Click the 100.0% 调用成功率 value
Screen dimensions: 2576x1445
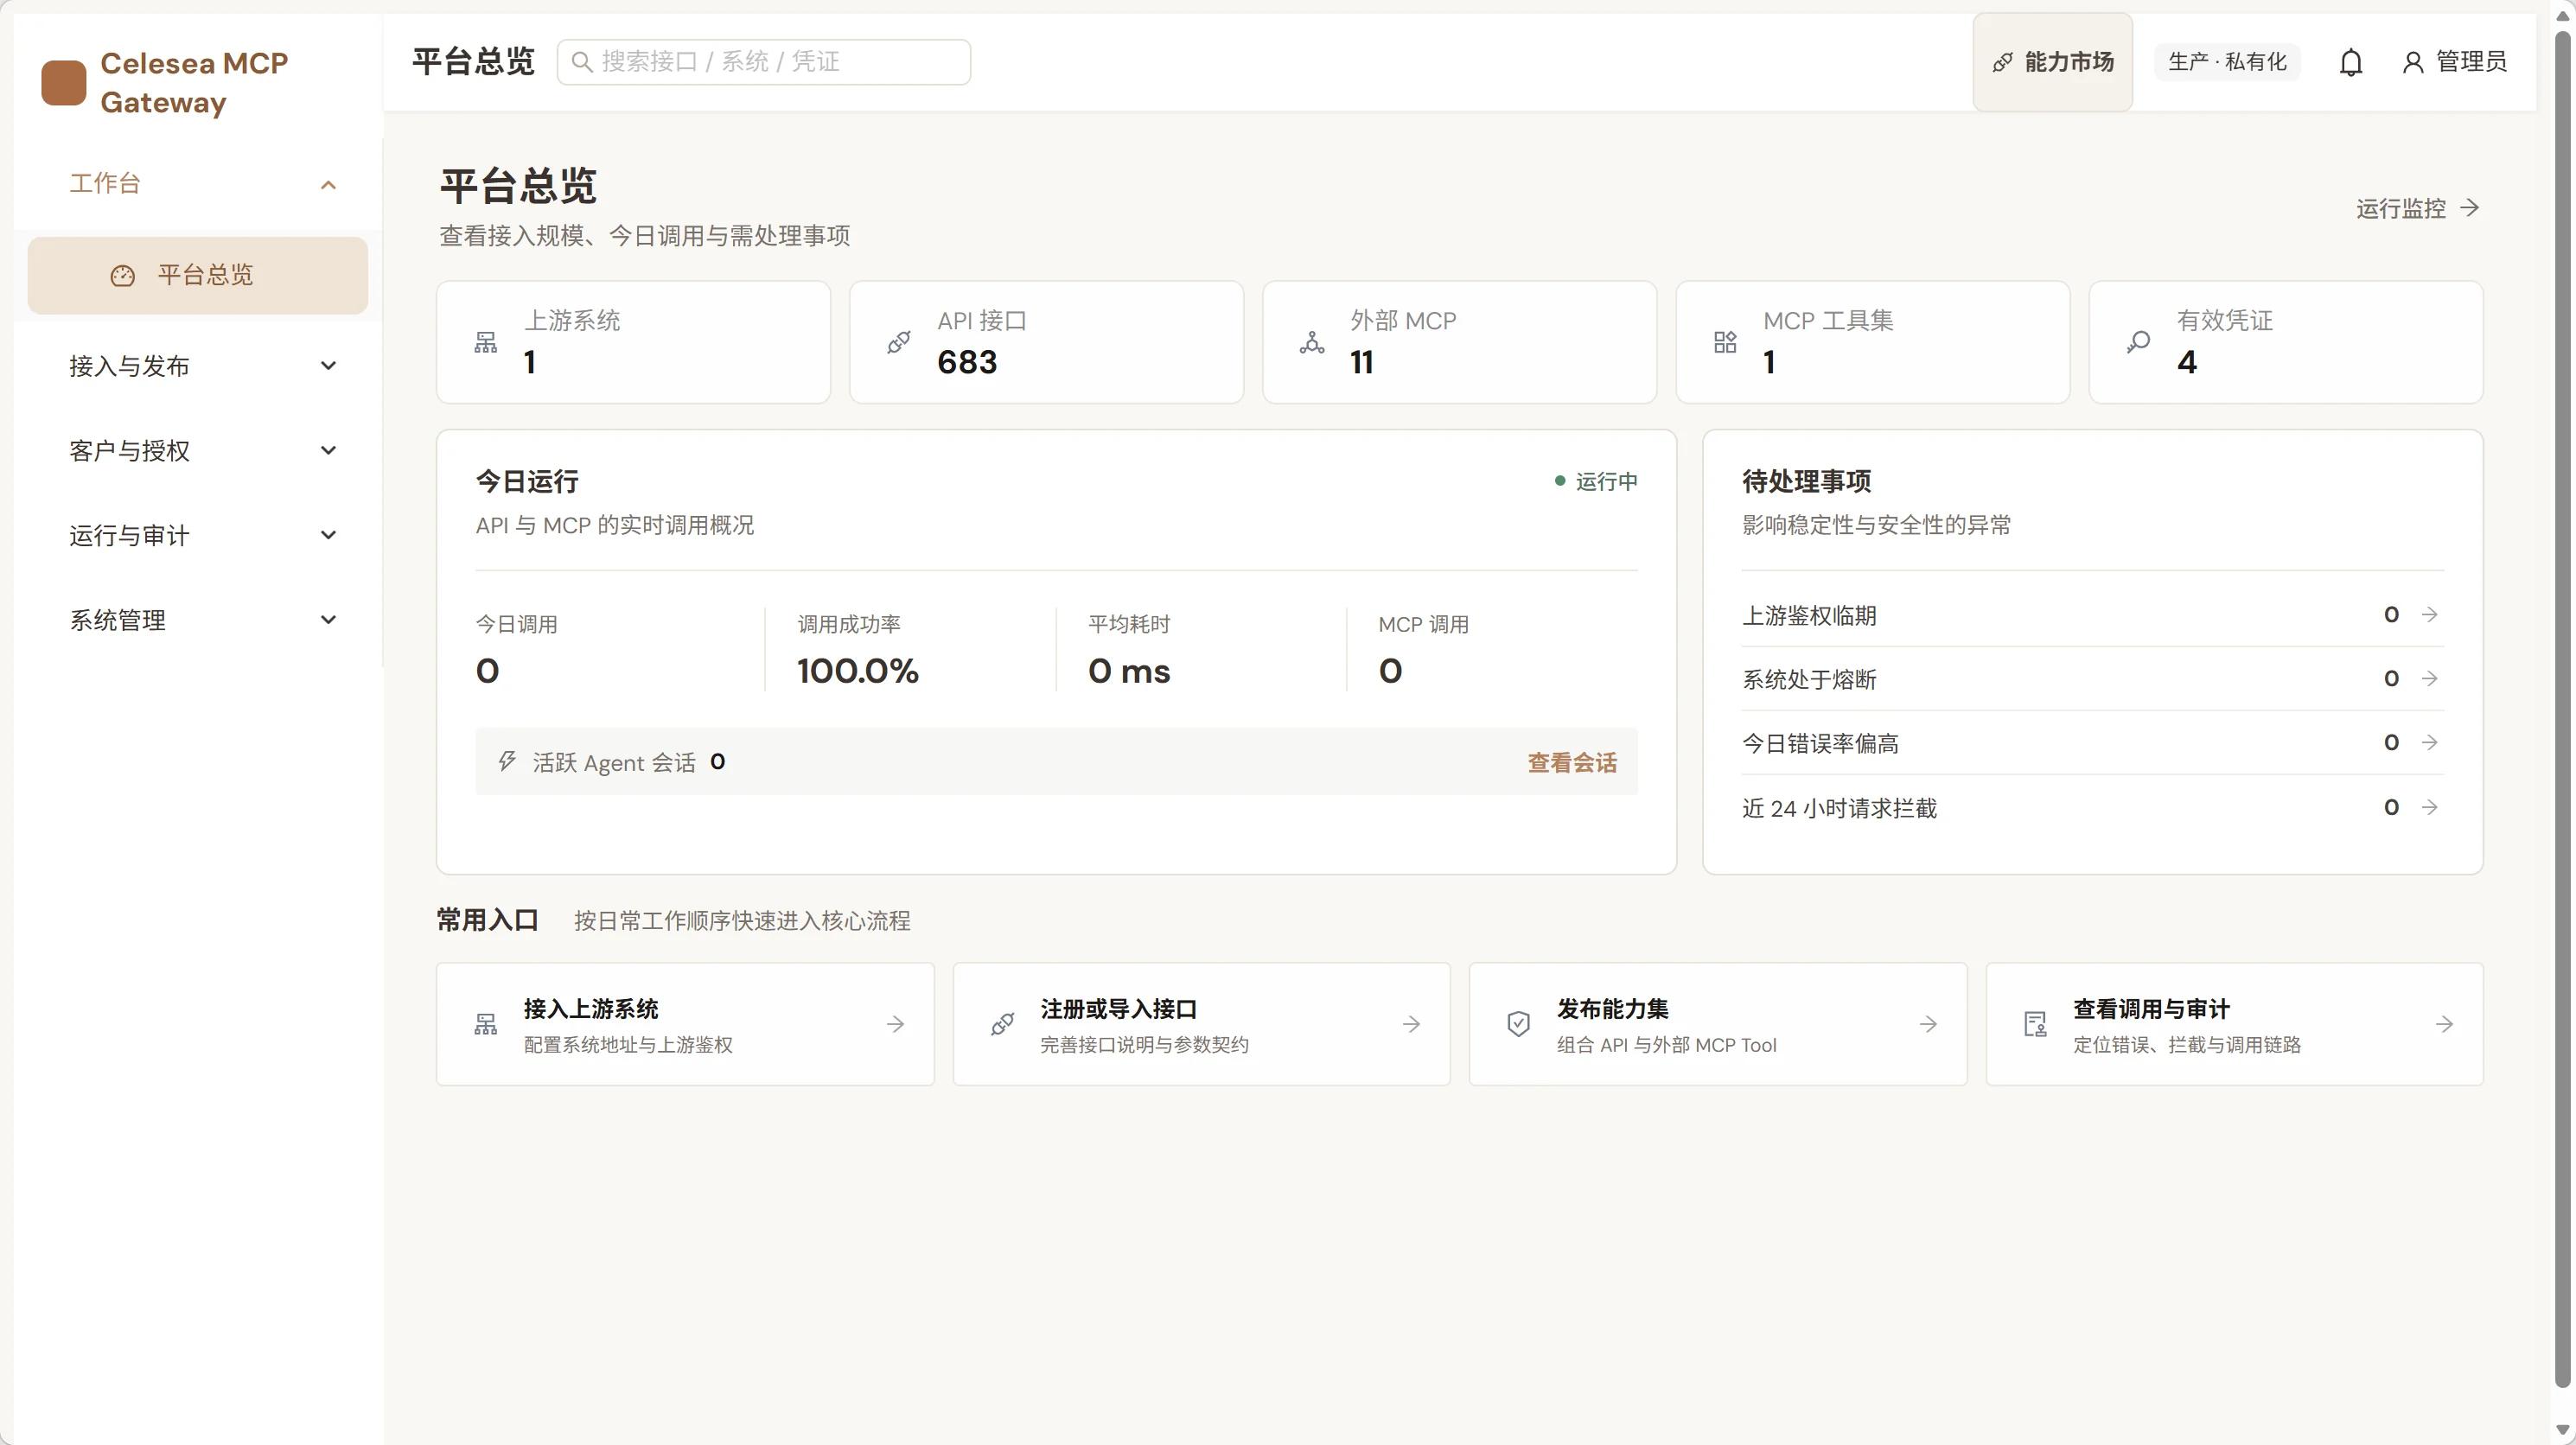click(x=858, y=671)
